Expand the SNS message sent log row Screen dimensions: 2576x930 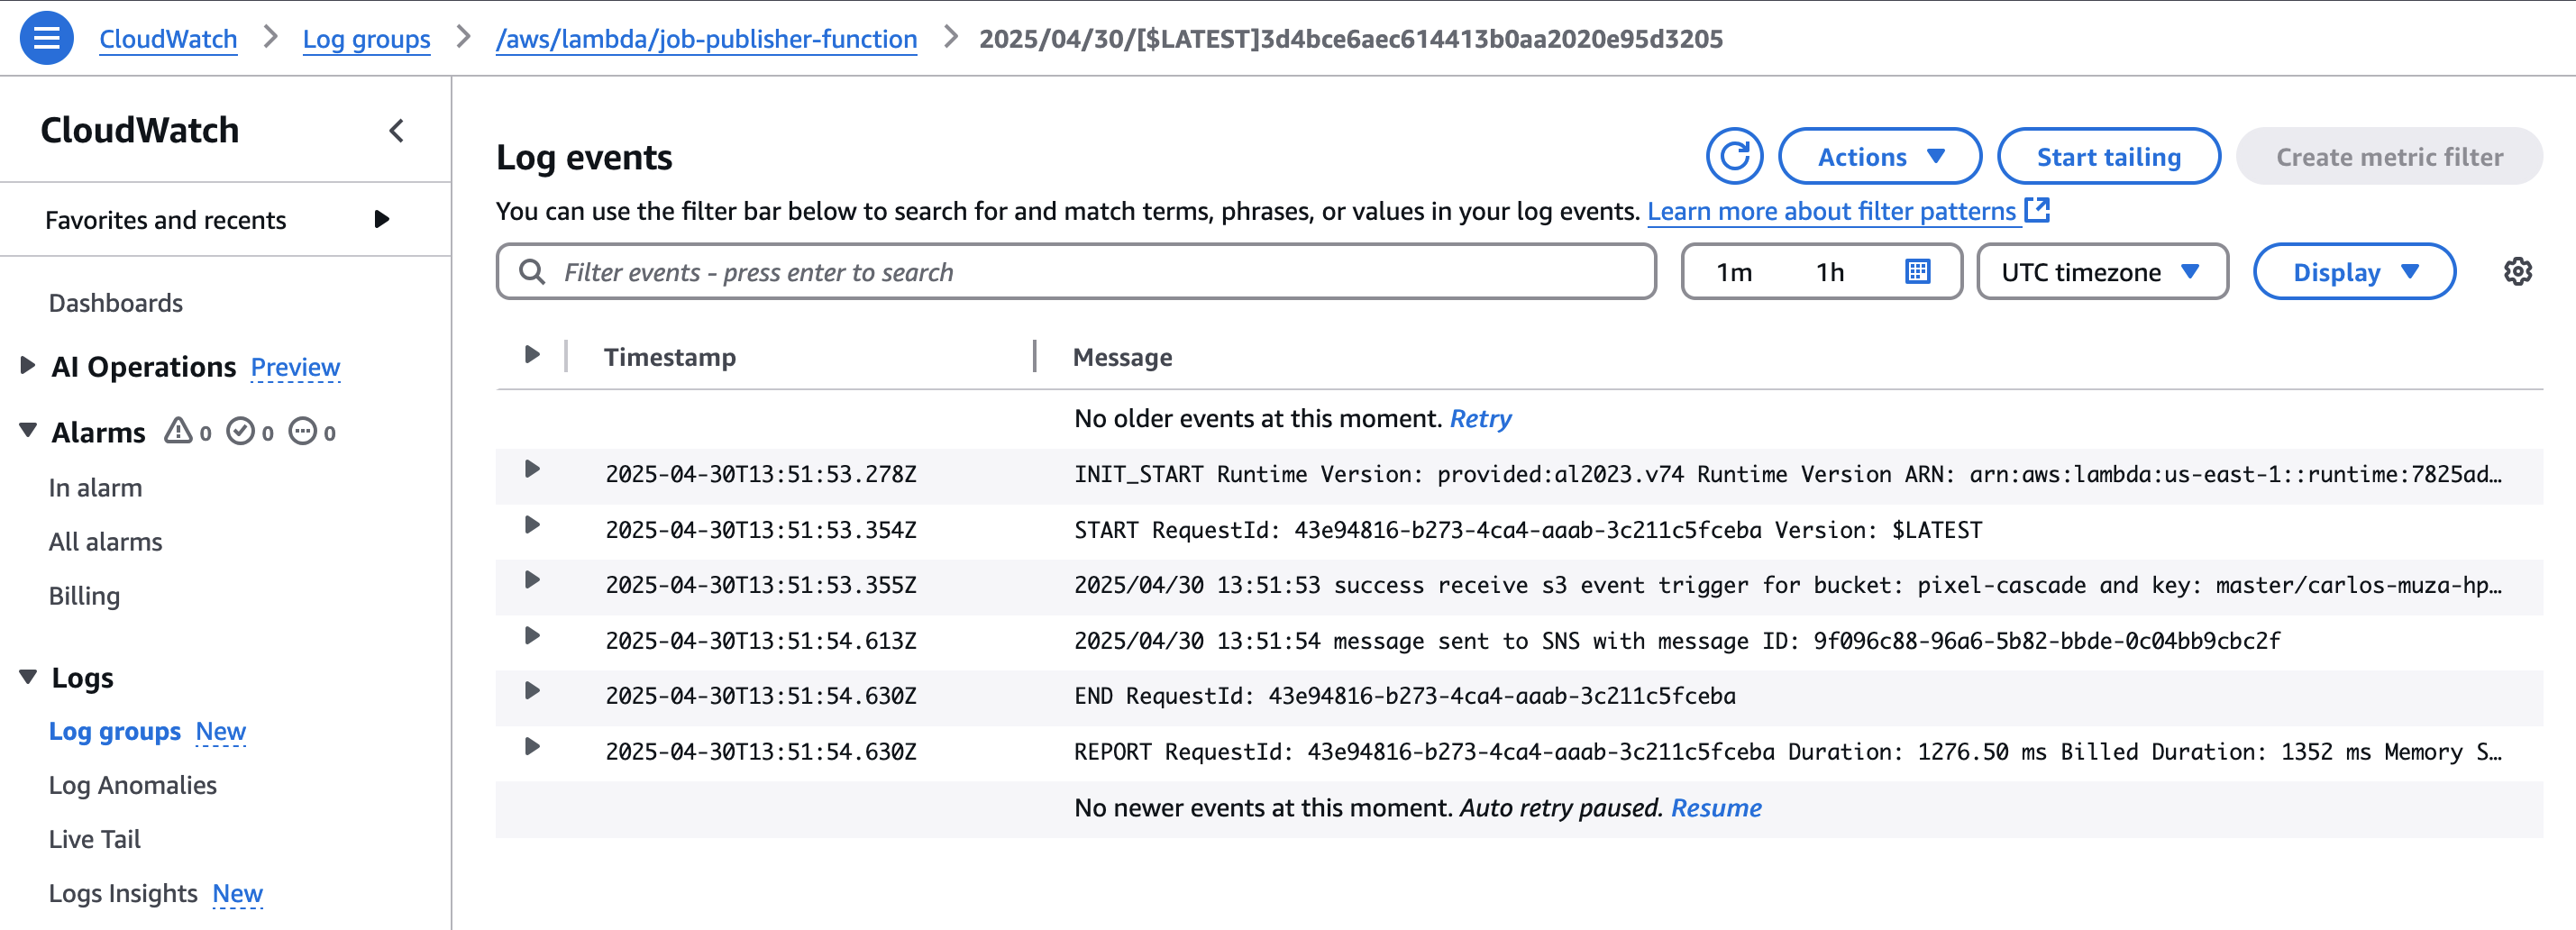pos(532,637)
